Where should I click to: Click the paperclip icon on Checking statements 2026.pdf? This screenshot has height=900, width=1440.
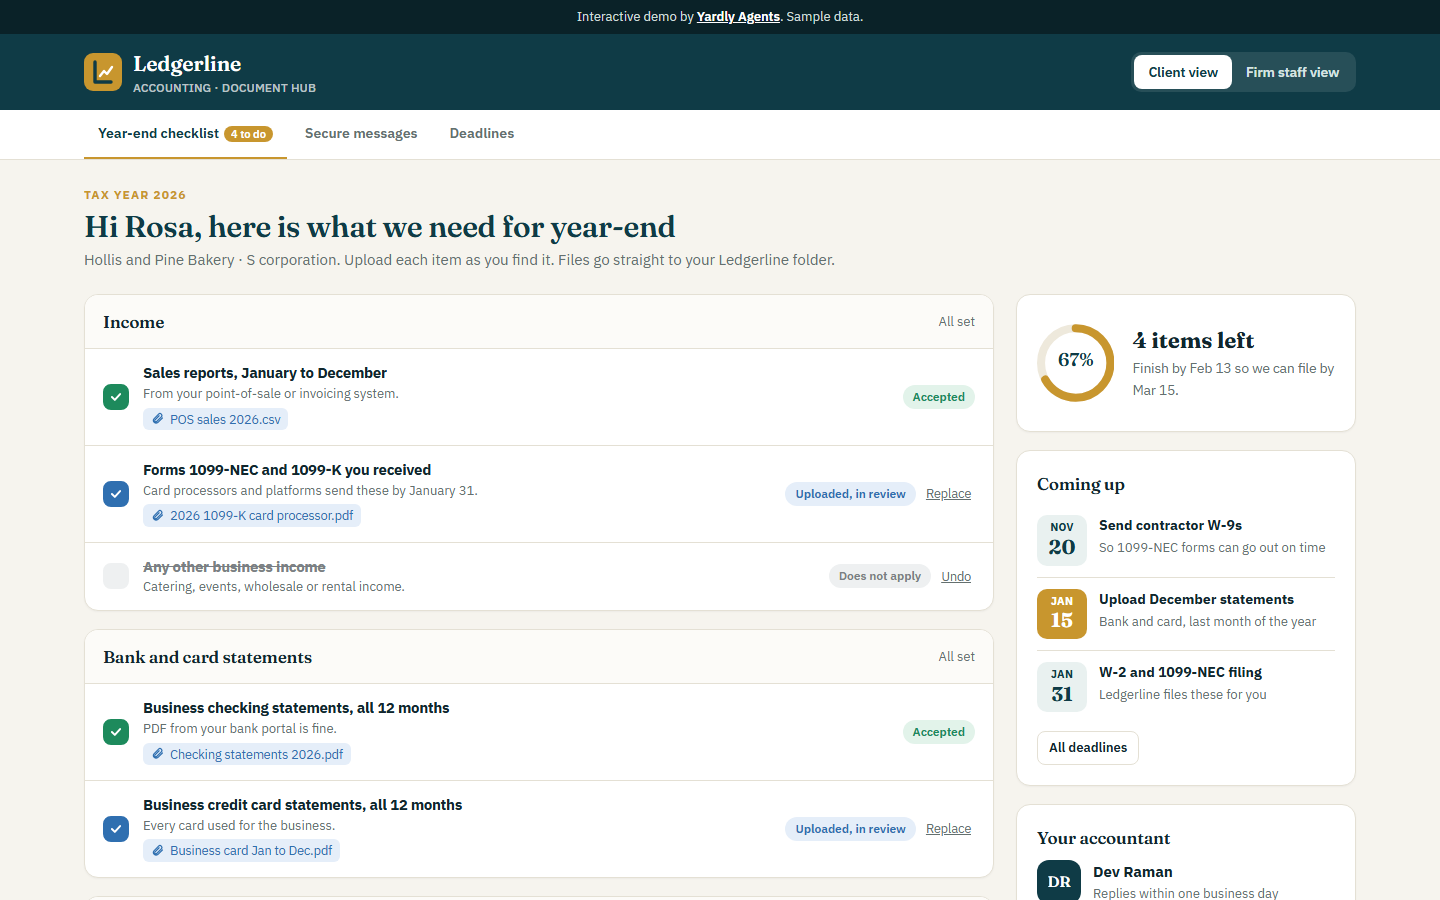(157, 754)
